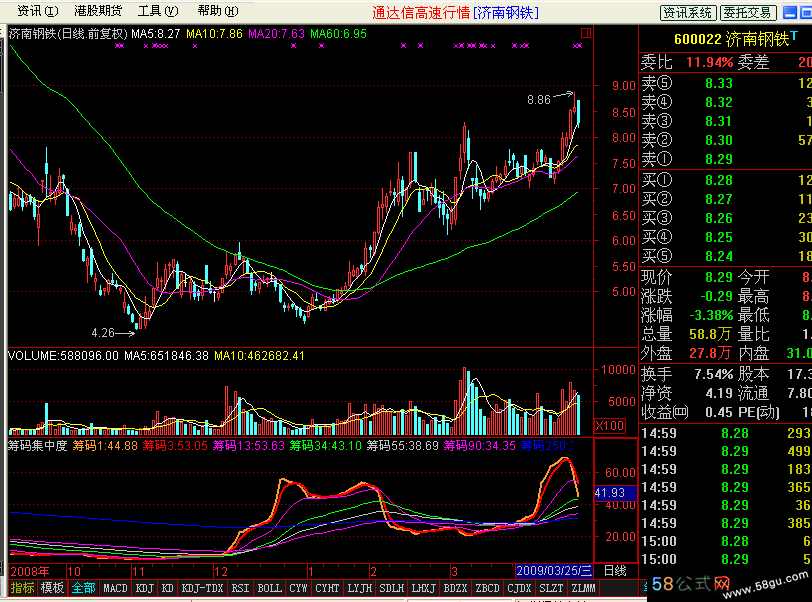The height and width of the screenshot is (602, 812).
Task: Click the 委托交易 button
Action: (x=747, y=12)
